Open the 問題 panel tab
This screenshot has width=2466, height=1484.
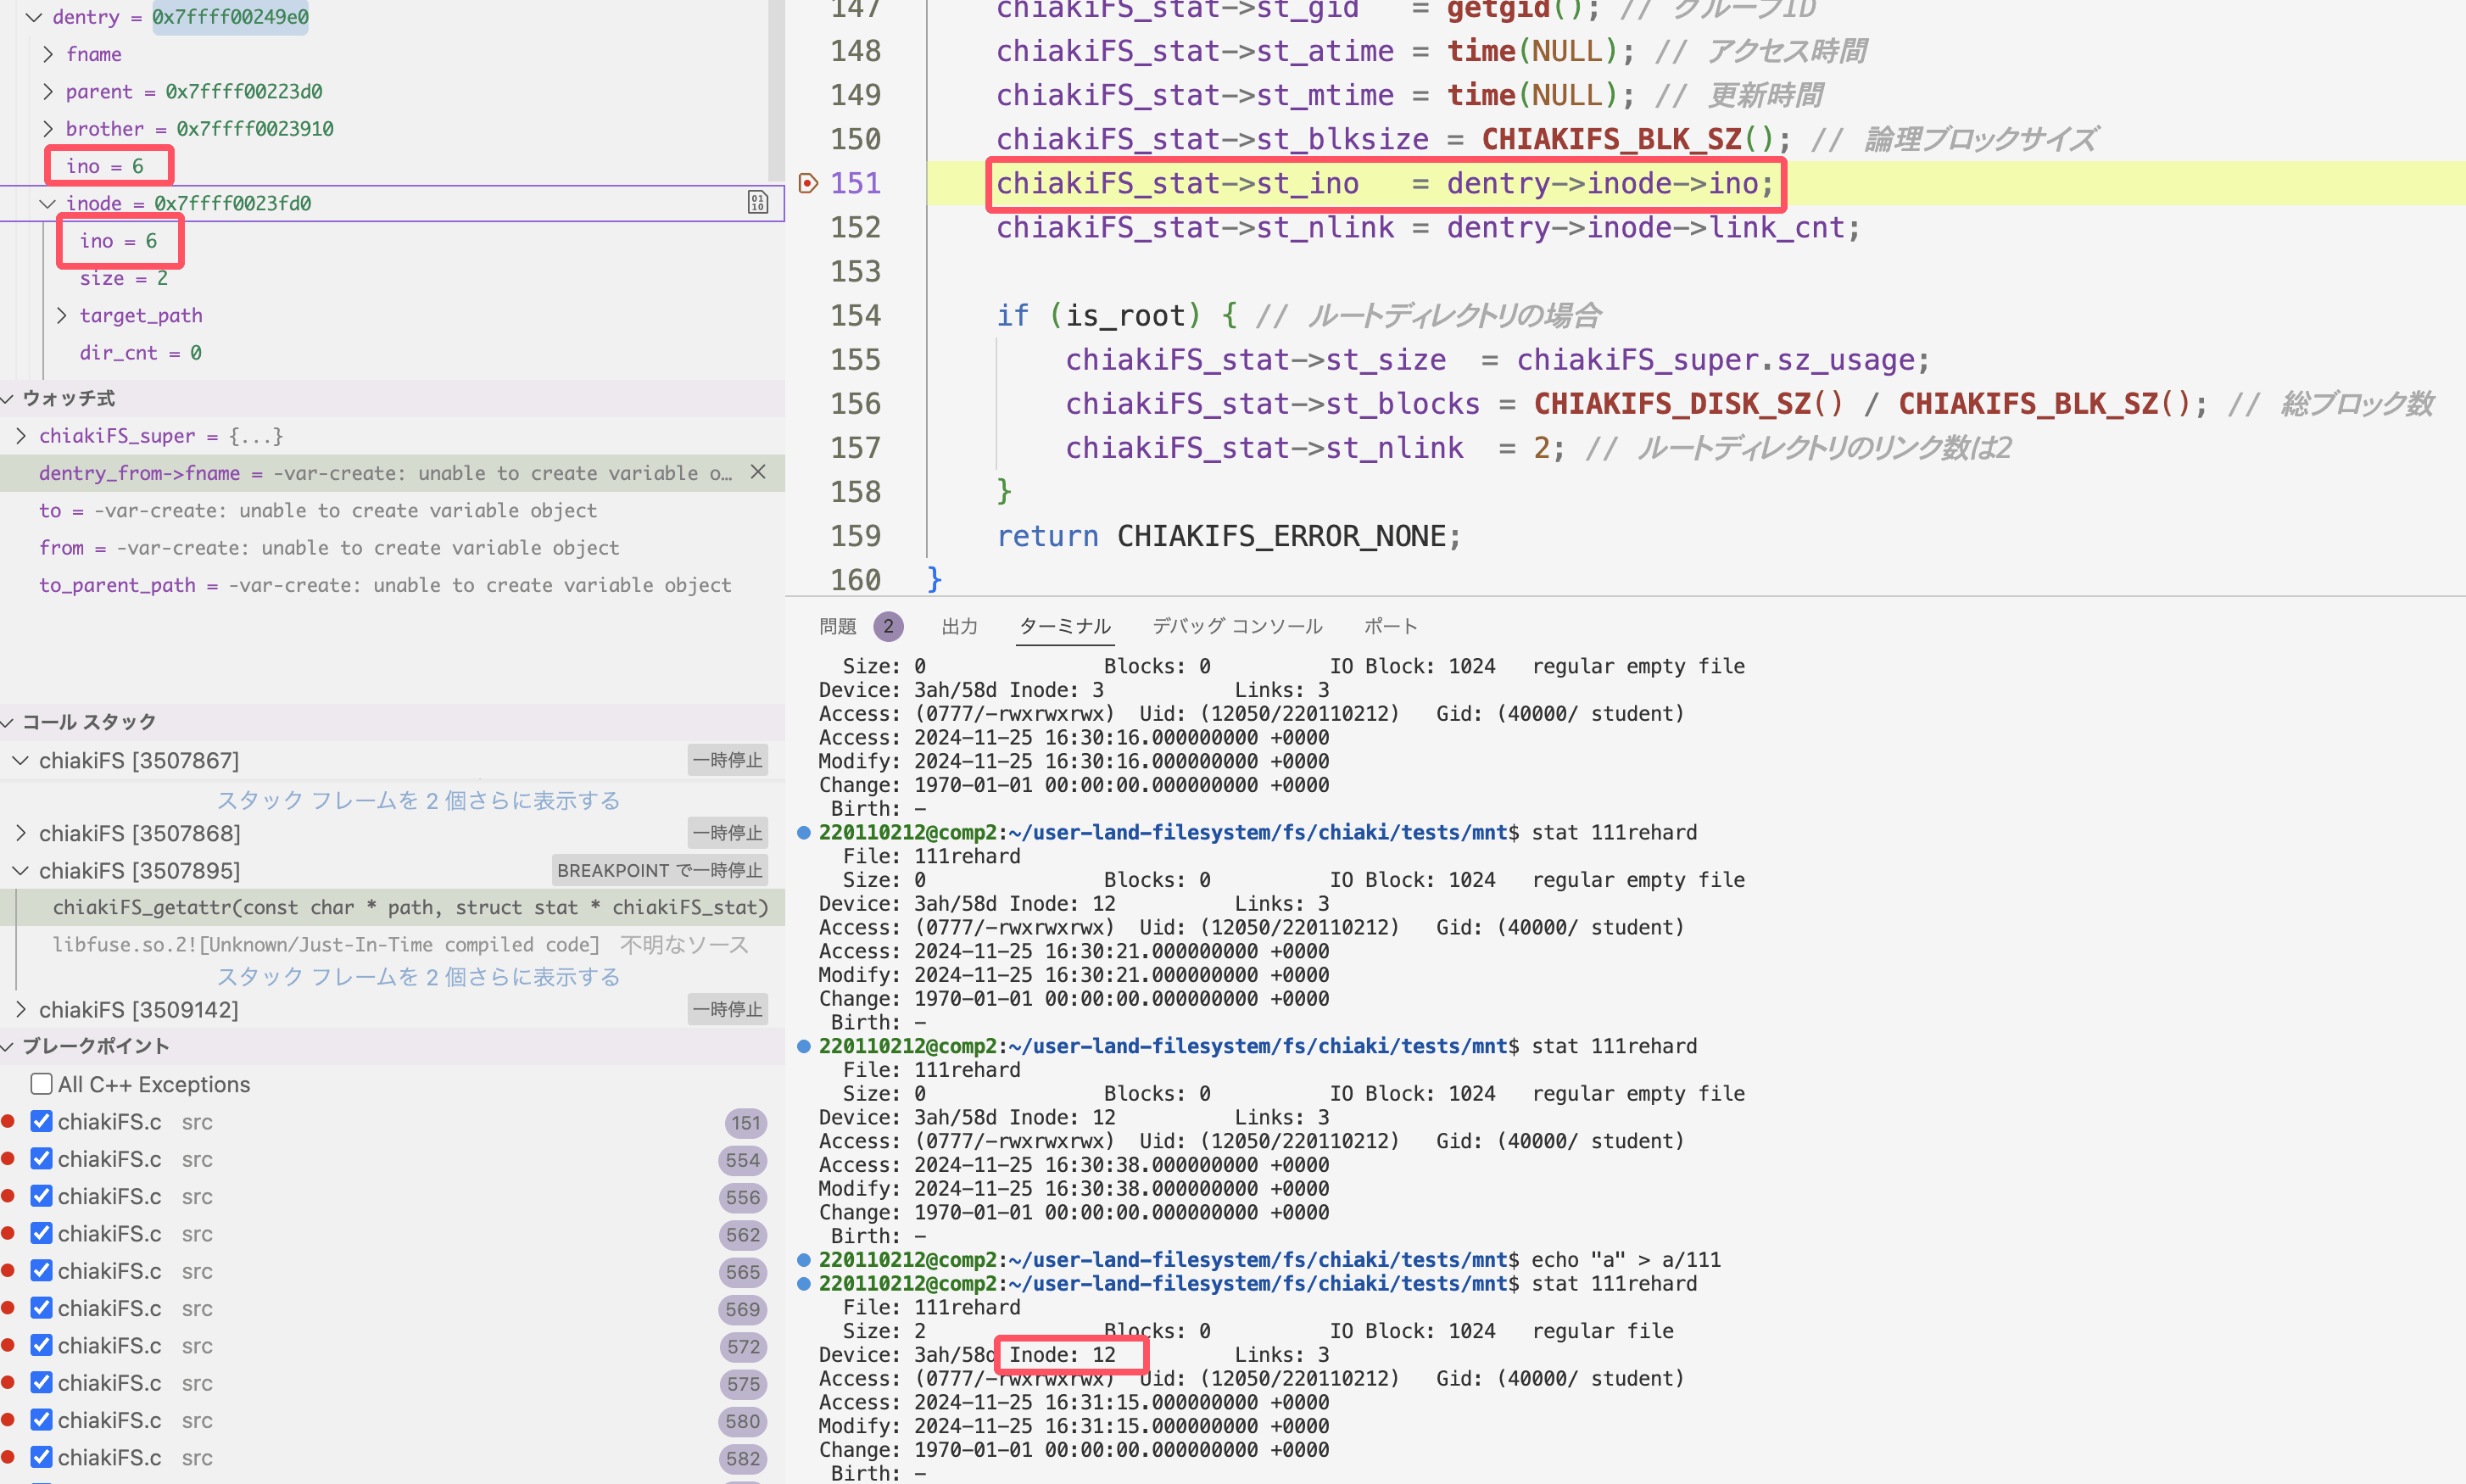point(837,626)
